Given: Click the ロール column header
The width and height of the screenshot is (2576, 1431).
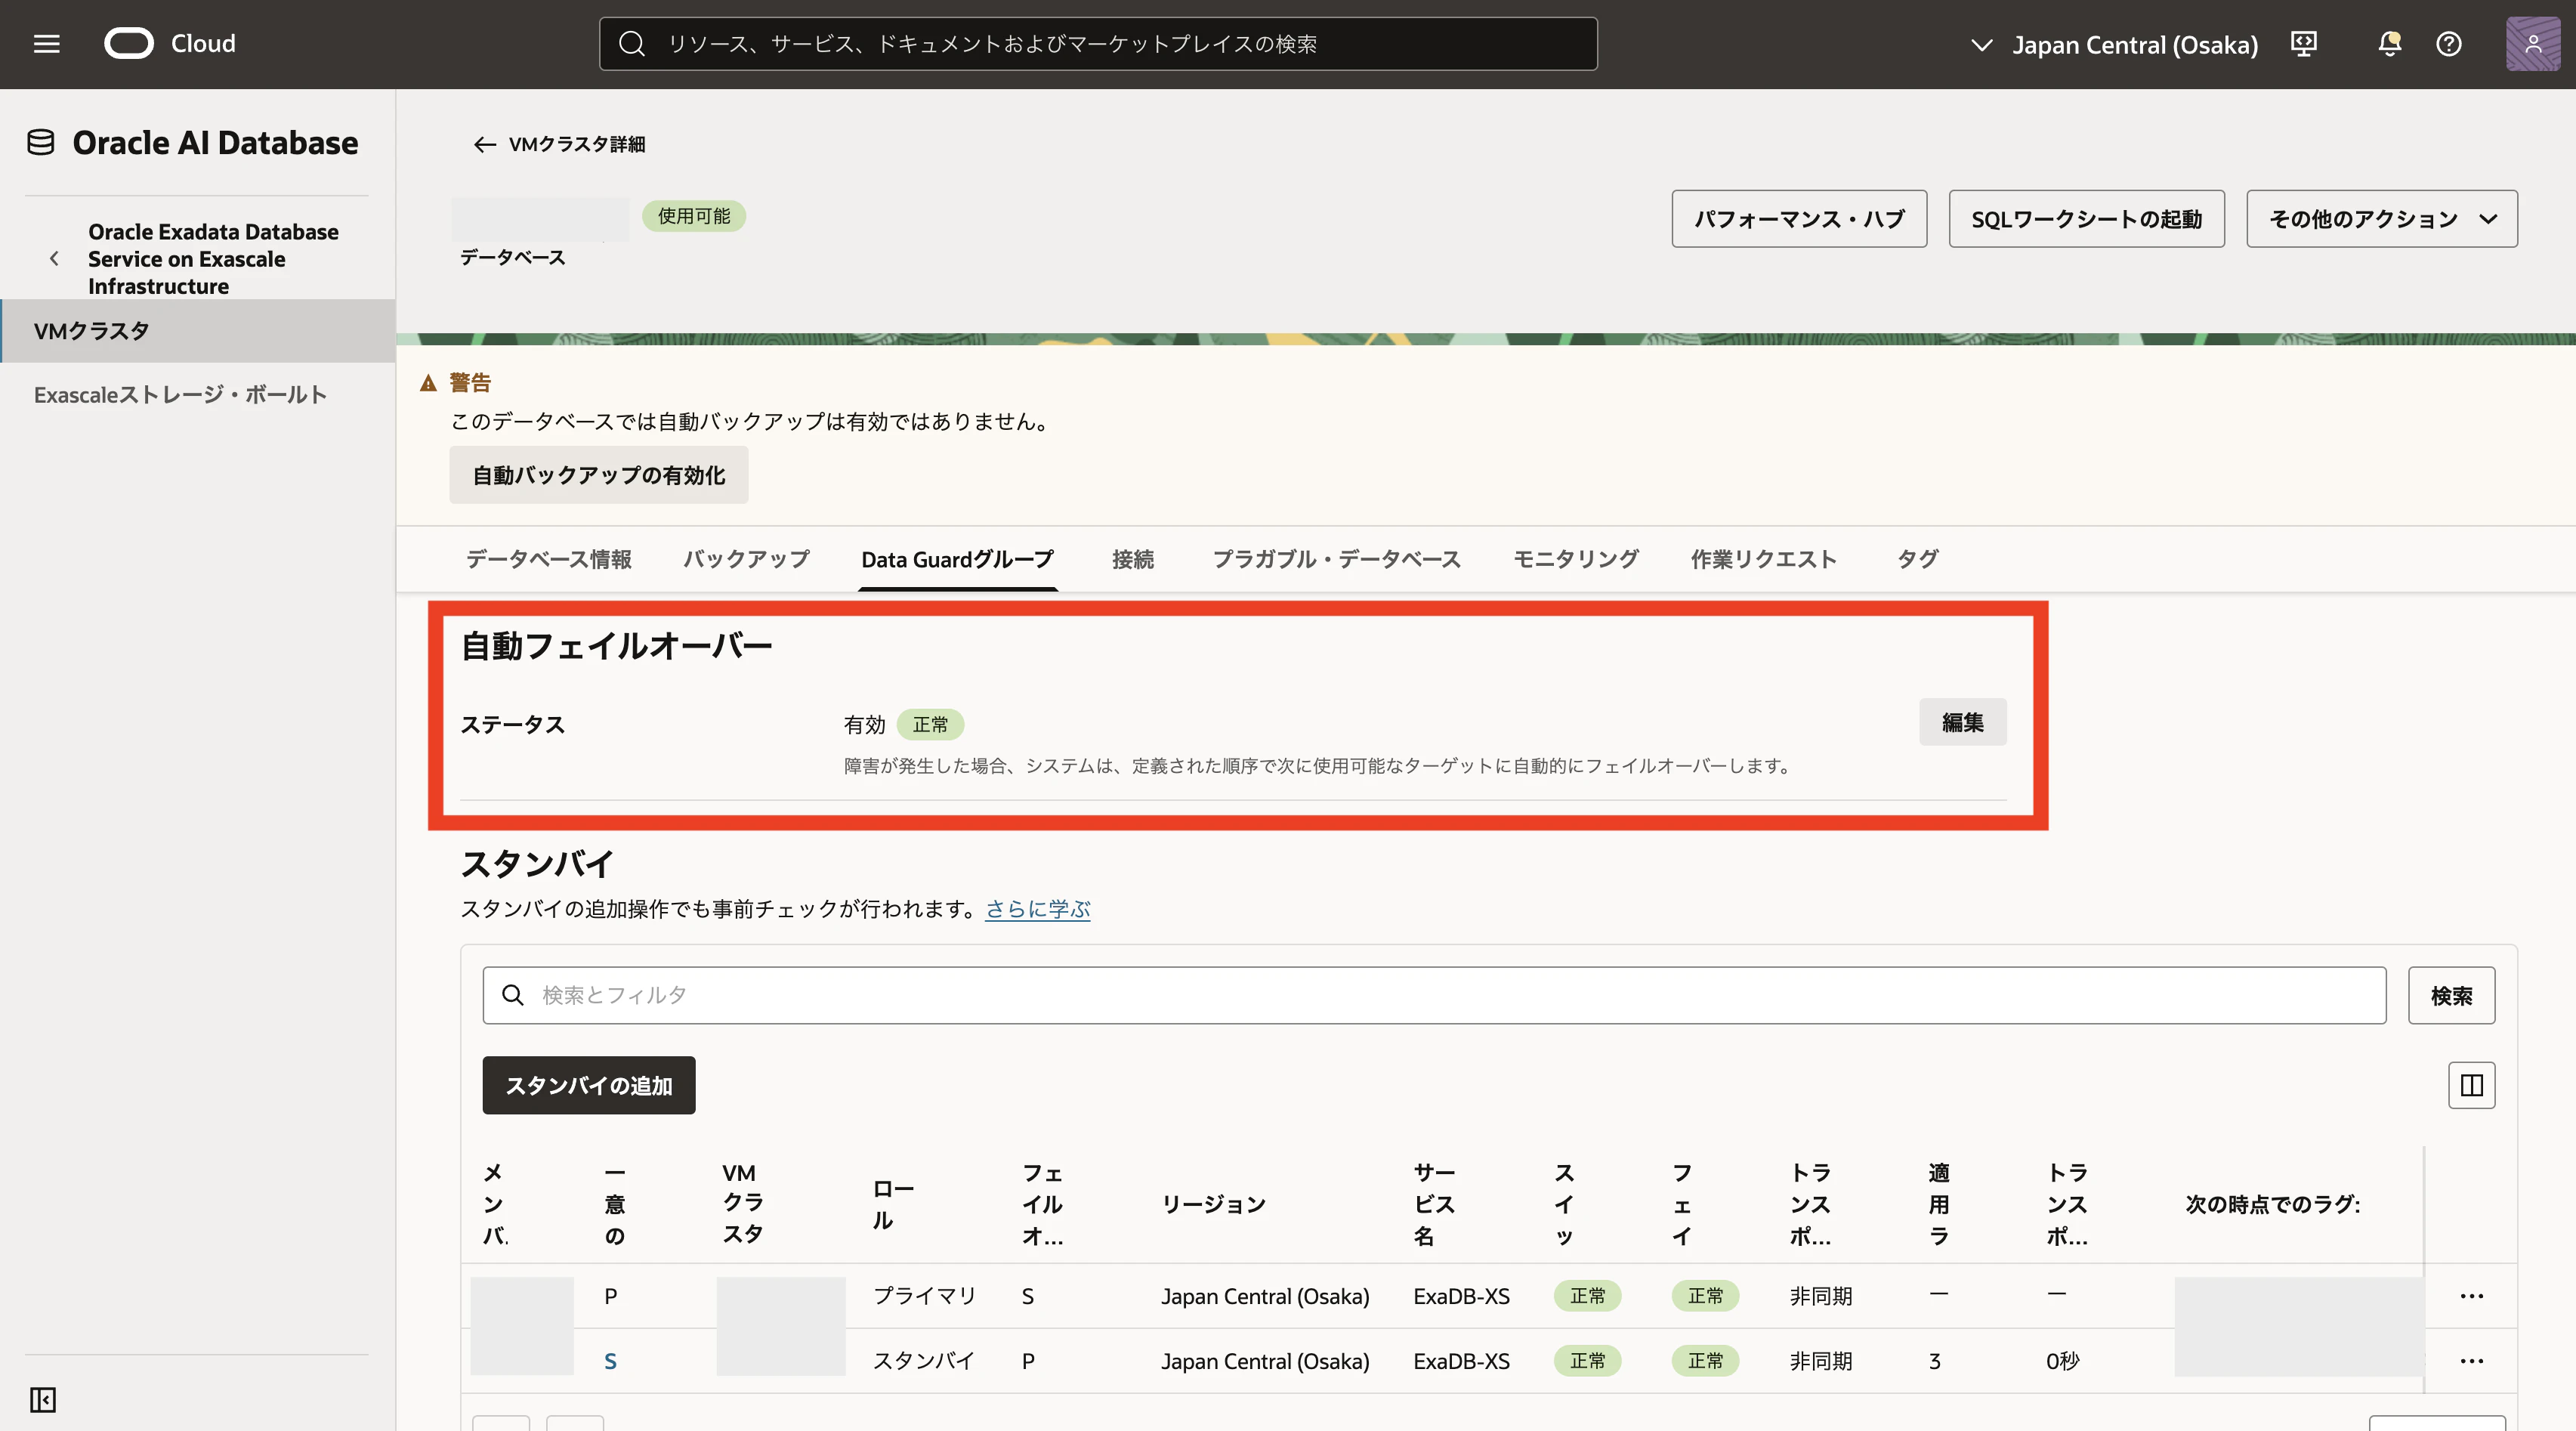Looking at the screenshot, I should pyautogui.click(x=892, y=1204).
